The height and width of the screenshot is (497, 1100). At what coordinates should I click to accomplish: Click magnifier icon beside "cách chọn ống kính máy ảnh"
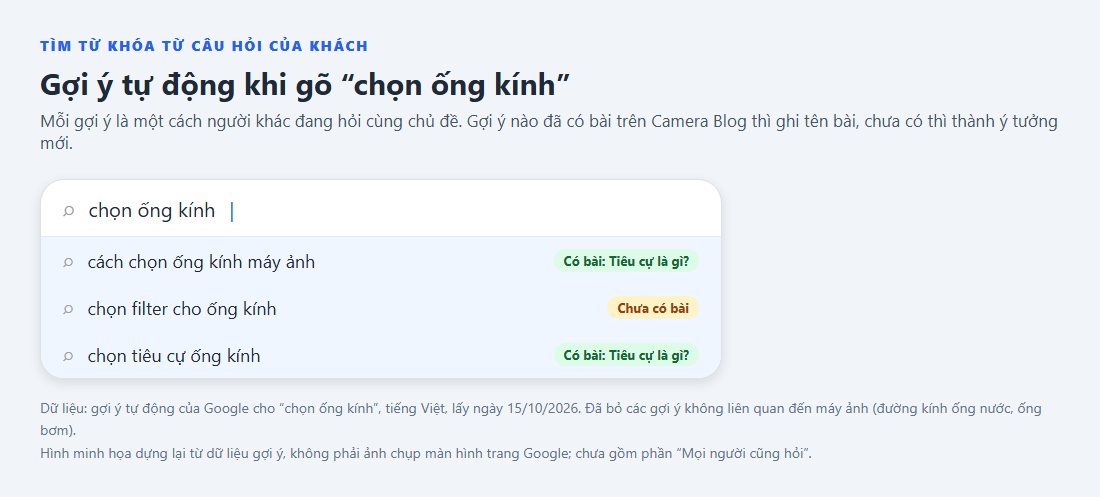click(68, 262)
